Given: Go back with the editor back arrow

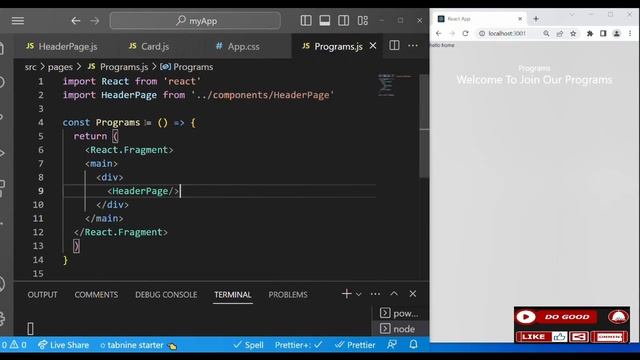Looking at the screenshot, I should point(76,20).
